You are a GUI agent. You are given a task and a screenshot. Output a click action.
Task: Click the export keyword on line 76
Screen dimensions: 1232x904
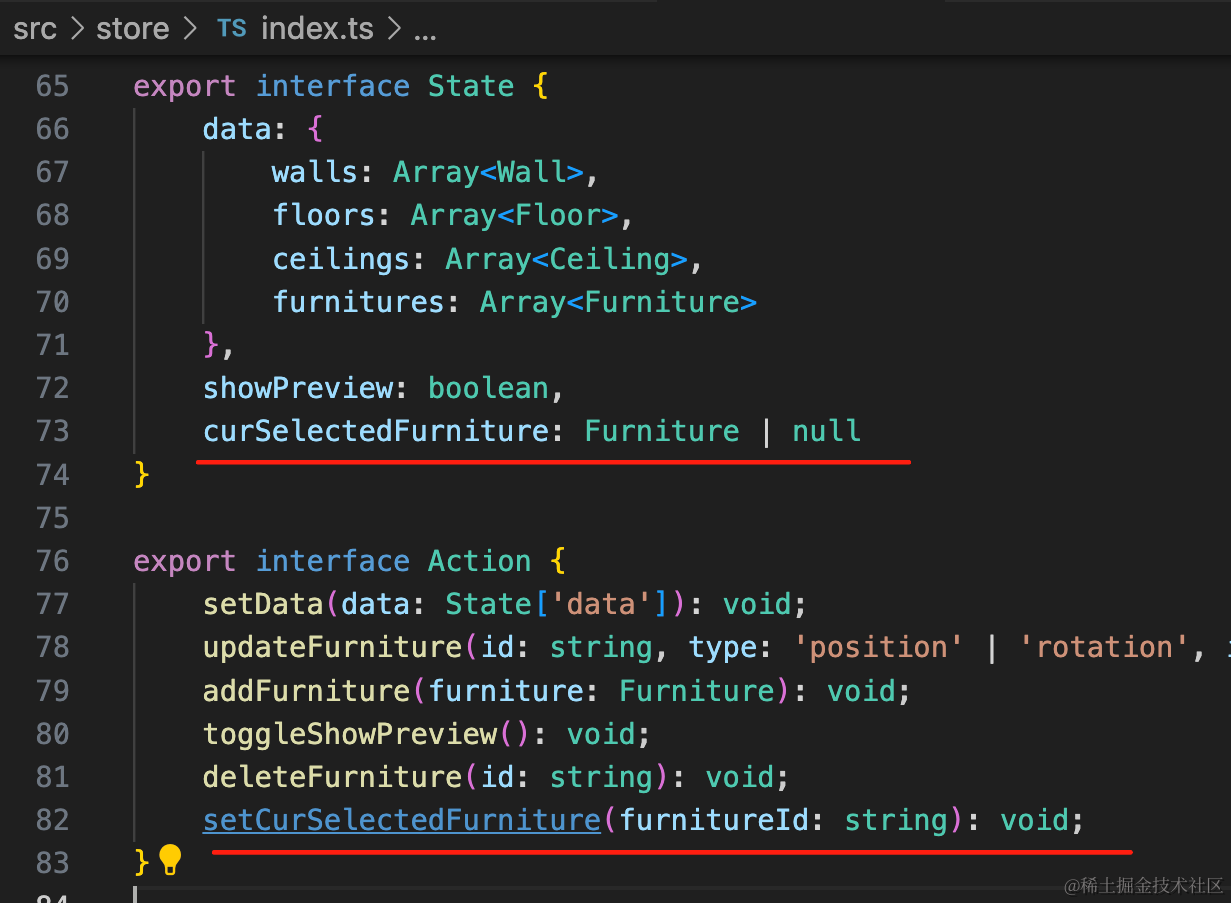pyautogui.click(x=185, y=561)
